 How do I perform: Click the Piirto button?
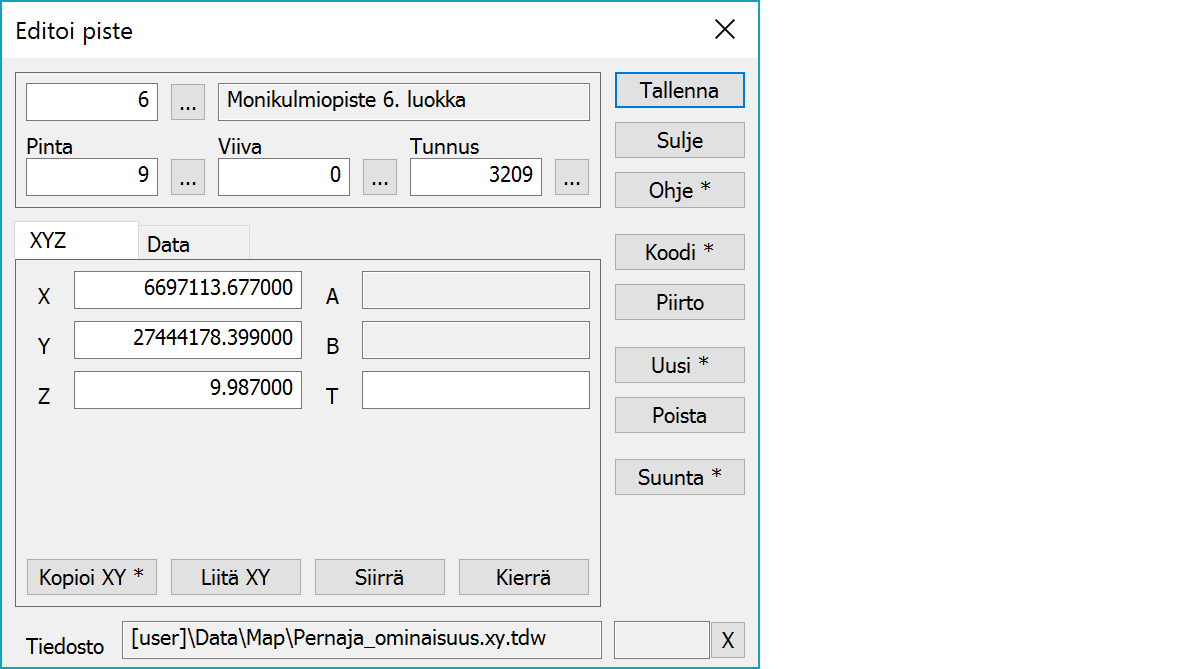tap(679, 303)
